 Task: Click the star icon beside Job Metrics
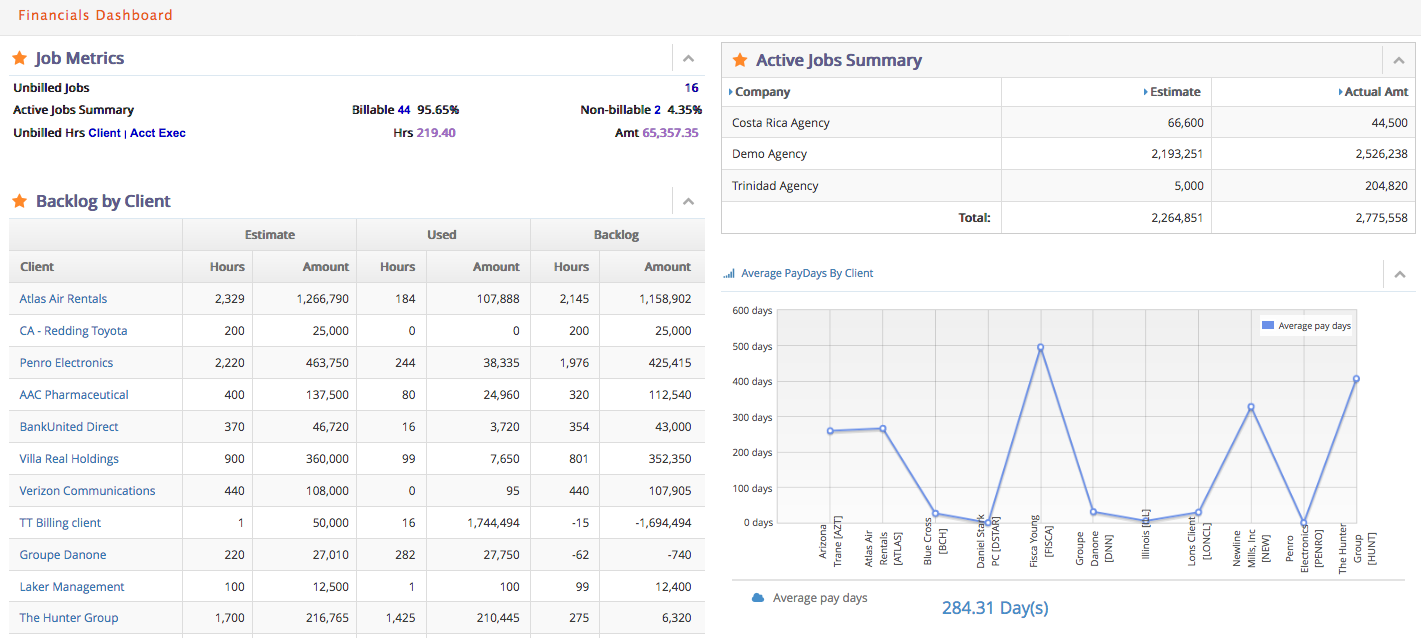(19, 58)
